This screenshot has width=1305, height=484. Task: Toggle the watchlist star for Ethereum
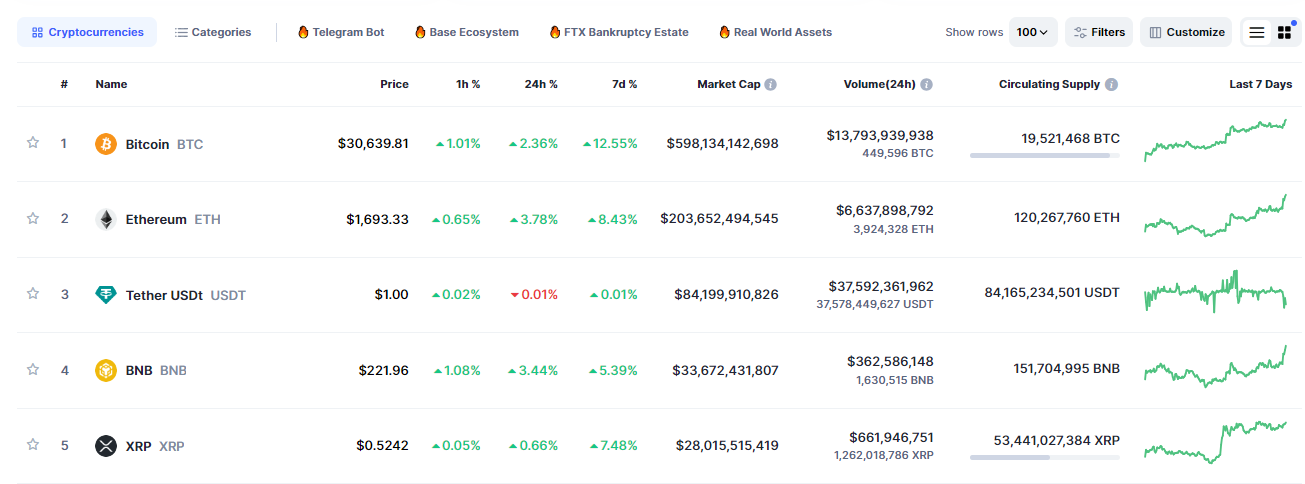[x=33, y=218]
